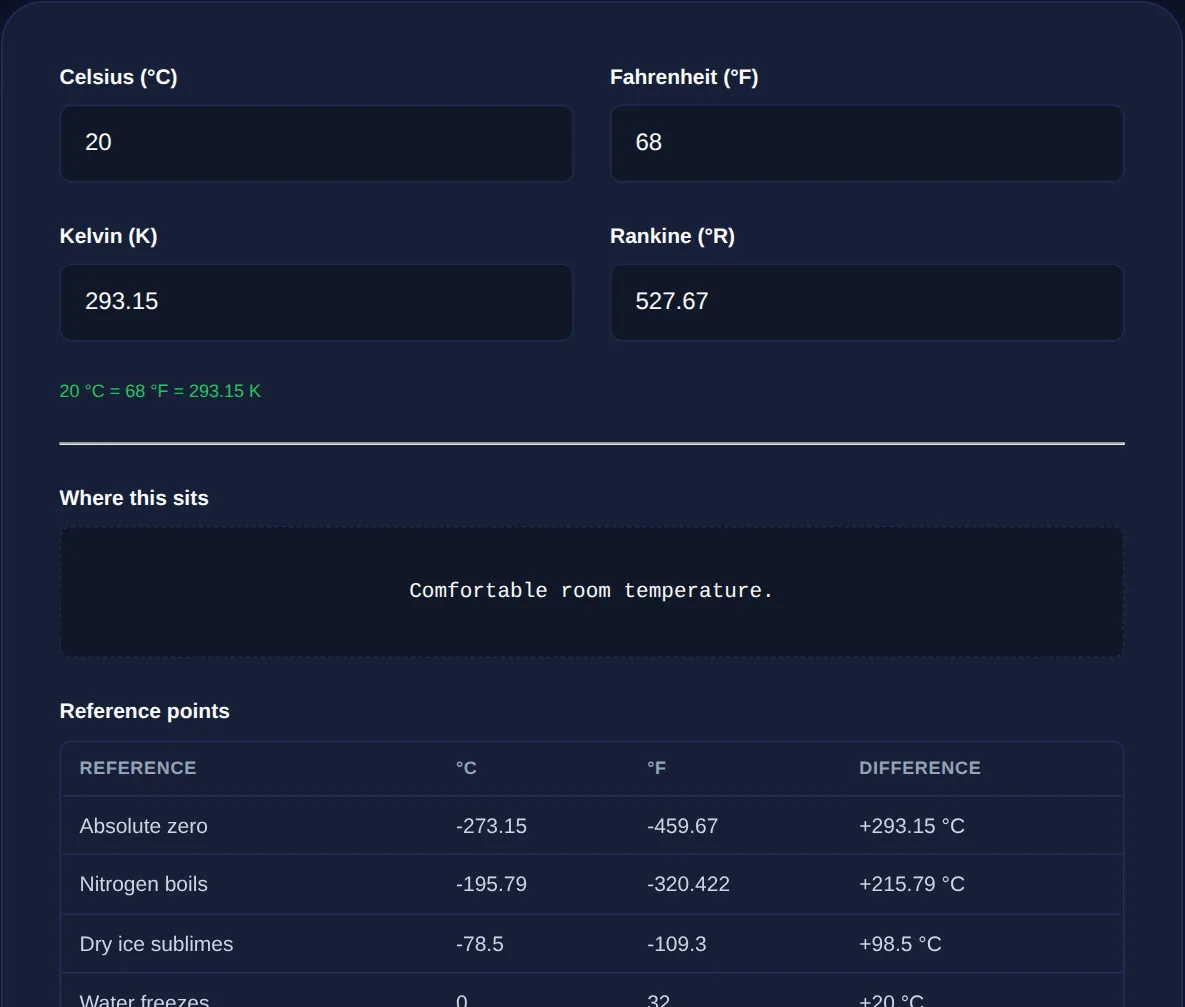The image size is (1185, 1007).
Task: Select the Nitrogen boils row name
Action: (144, 884)
